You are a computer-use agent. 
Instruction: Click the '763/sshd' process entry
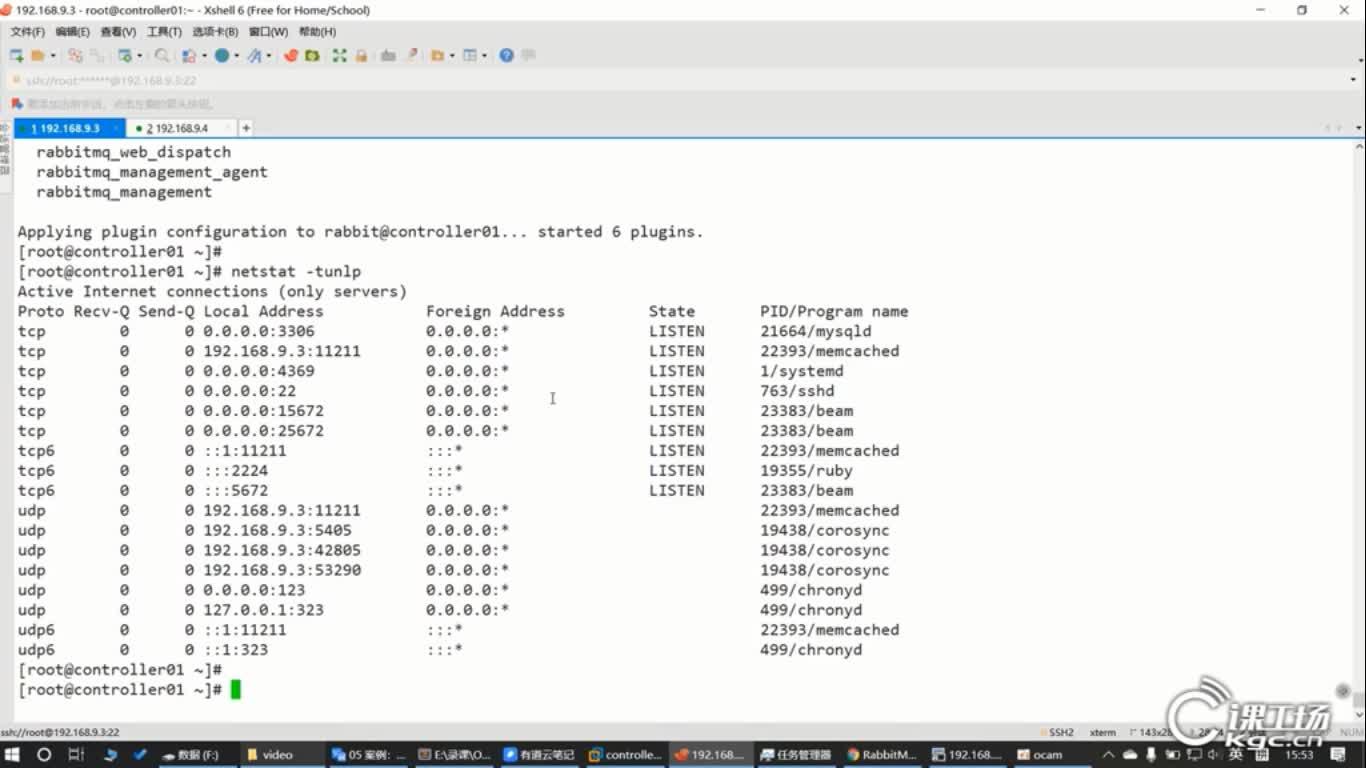pos(797,391)
